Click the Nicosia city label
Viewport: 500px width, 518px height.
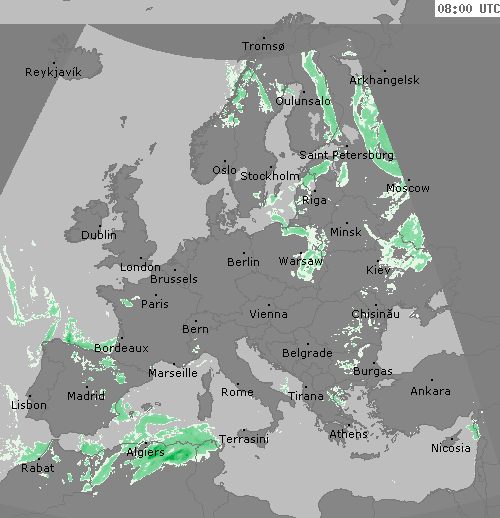(x=451, y=448)
